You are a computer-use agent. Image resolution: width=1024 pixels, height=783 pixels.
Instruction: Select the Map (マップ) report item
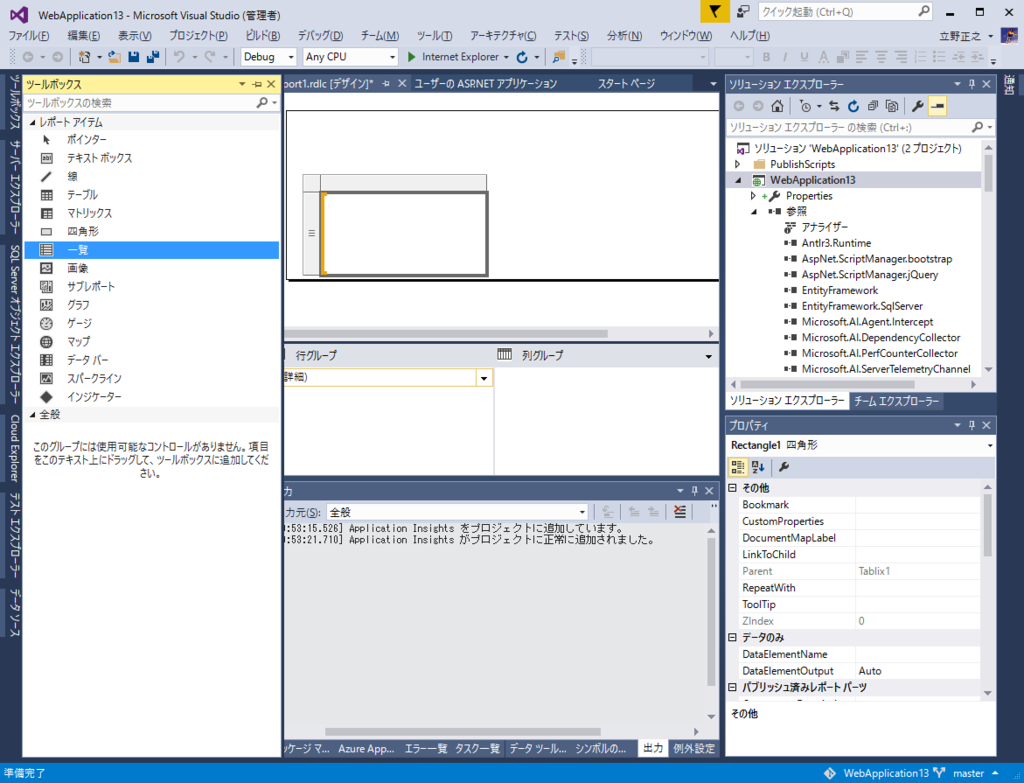[152, 342]
